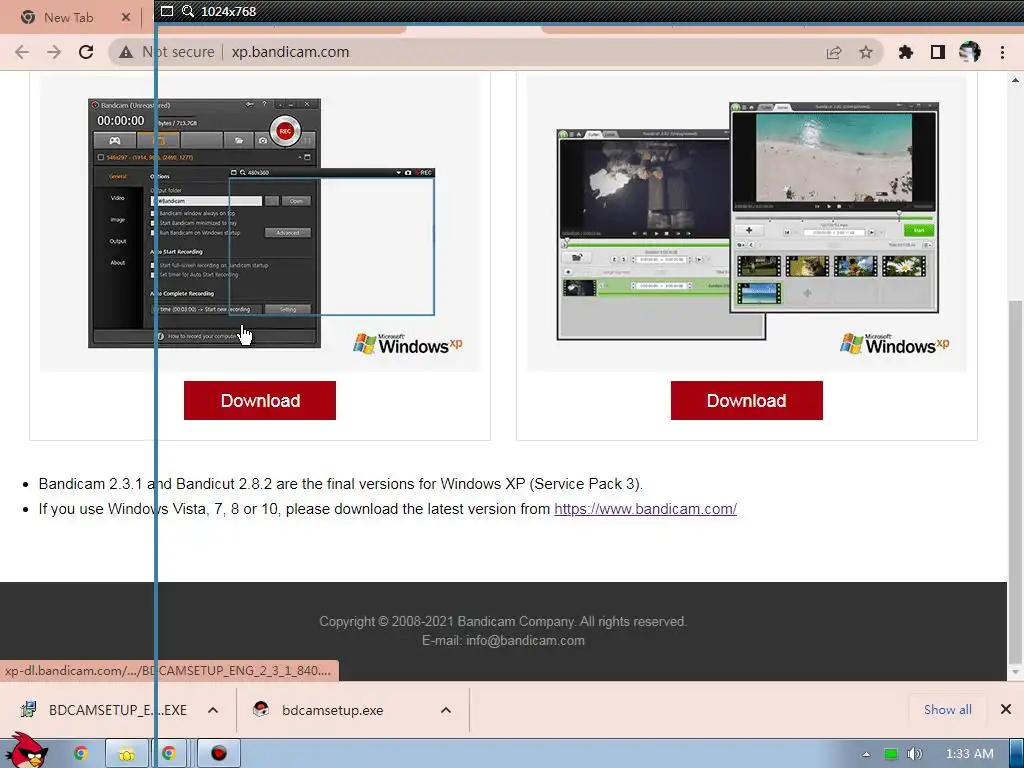1024x768 pixels.
Task: Expand options for bdcamsetup.exe download
Action: point(446,710)
